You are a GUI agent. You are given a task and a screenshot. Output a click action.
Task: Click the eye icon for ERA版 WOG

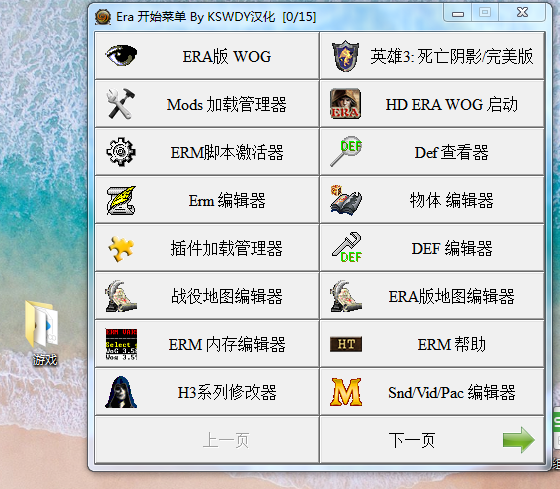(121, 56)
